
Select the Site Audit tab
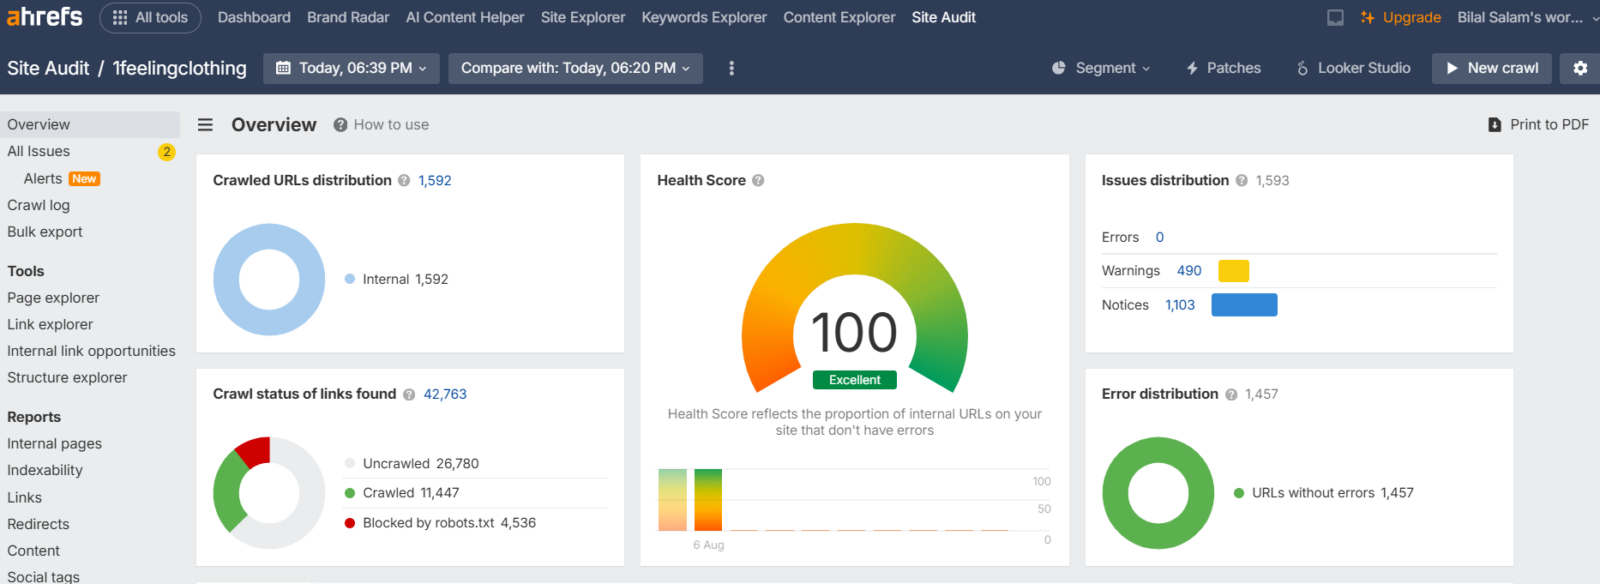(x=944, y=17)
